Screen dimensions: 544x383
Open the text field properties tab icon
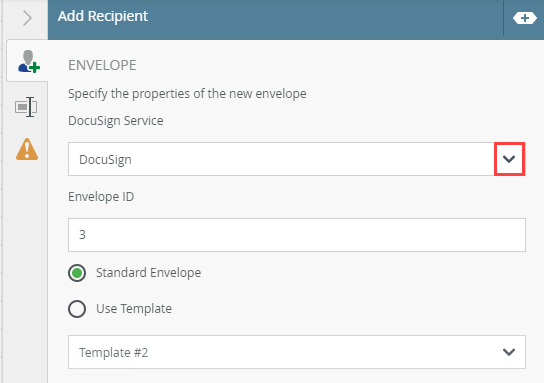click(26, 107)
